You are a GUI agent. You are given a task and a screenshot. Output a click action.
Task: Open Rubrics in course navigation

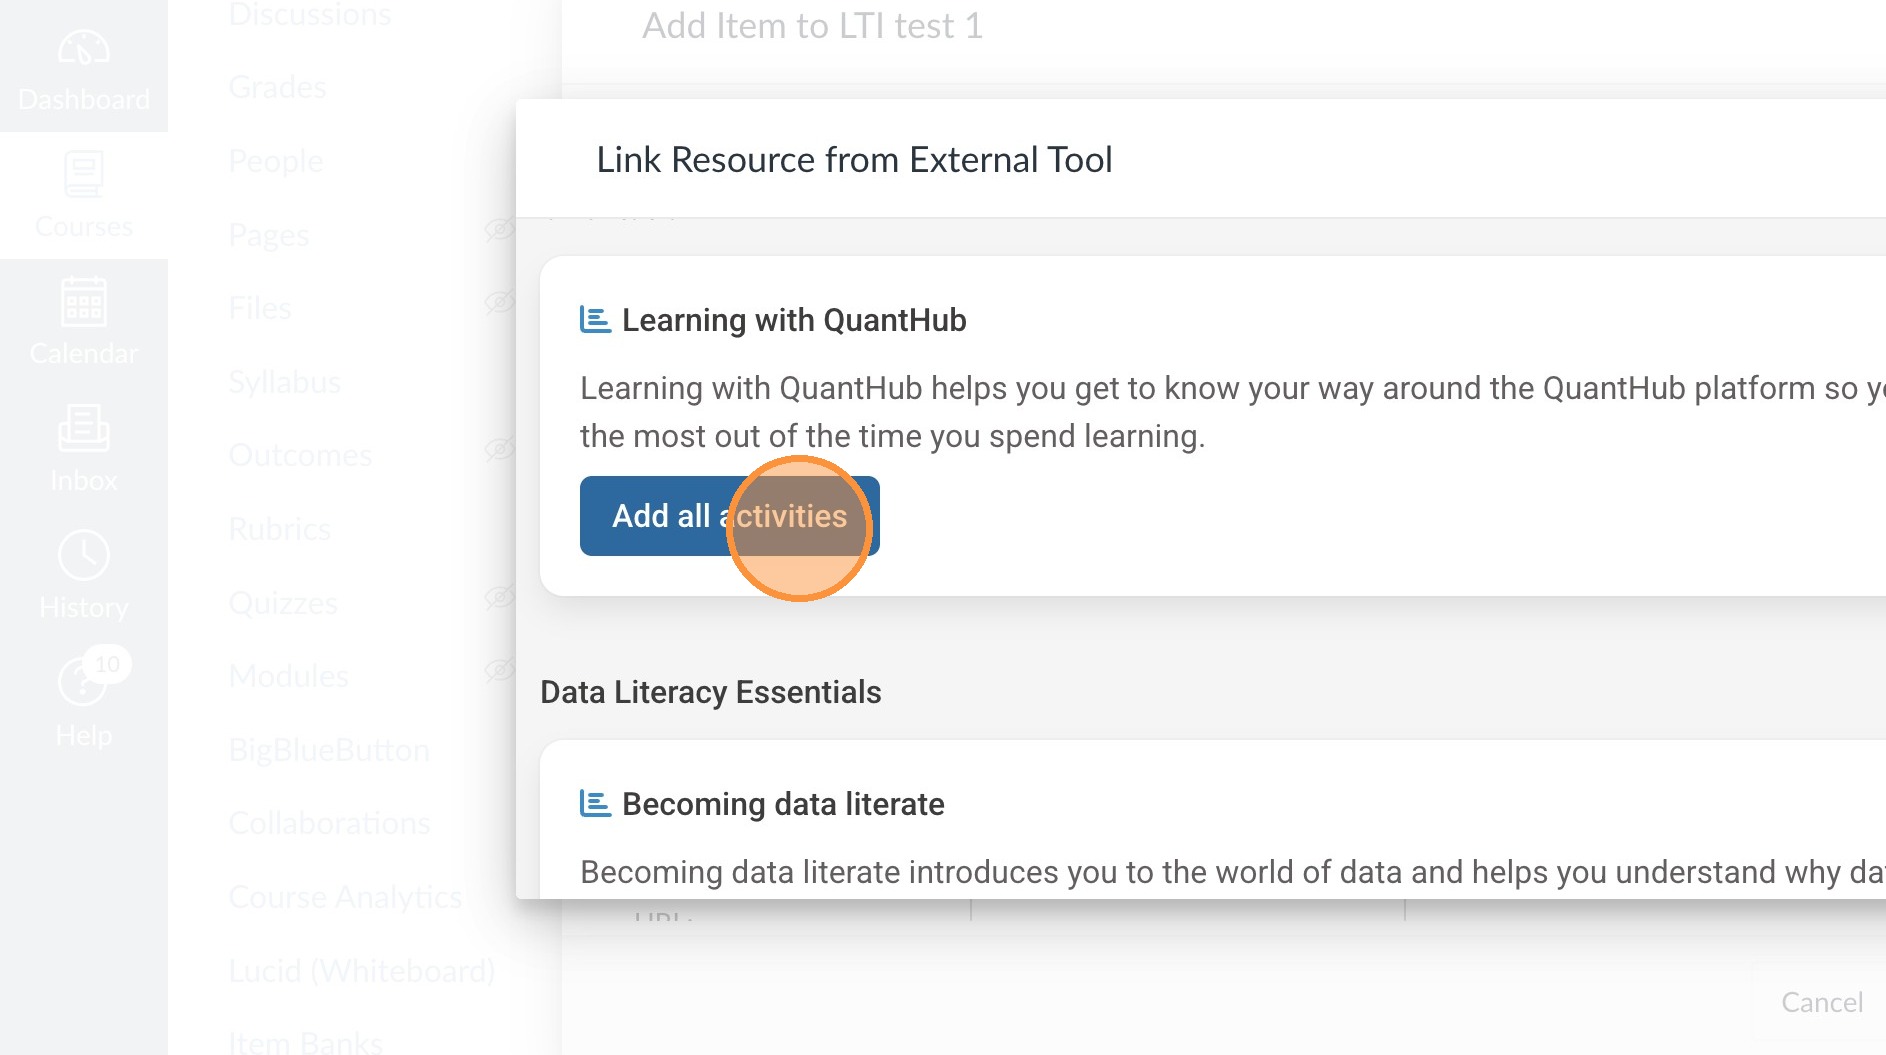tap(279, 529)
